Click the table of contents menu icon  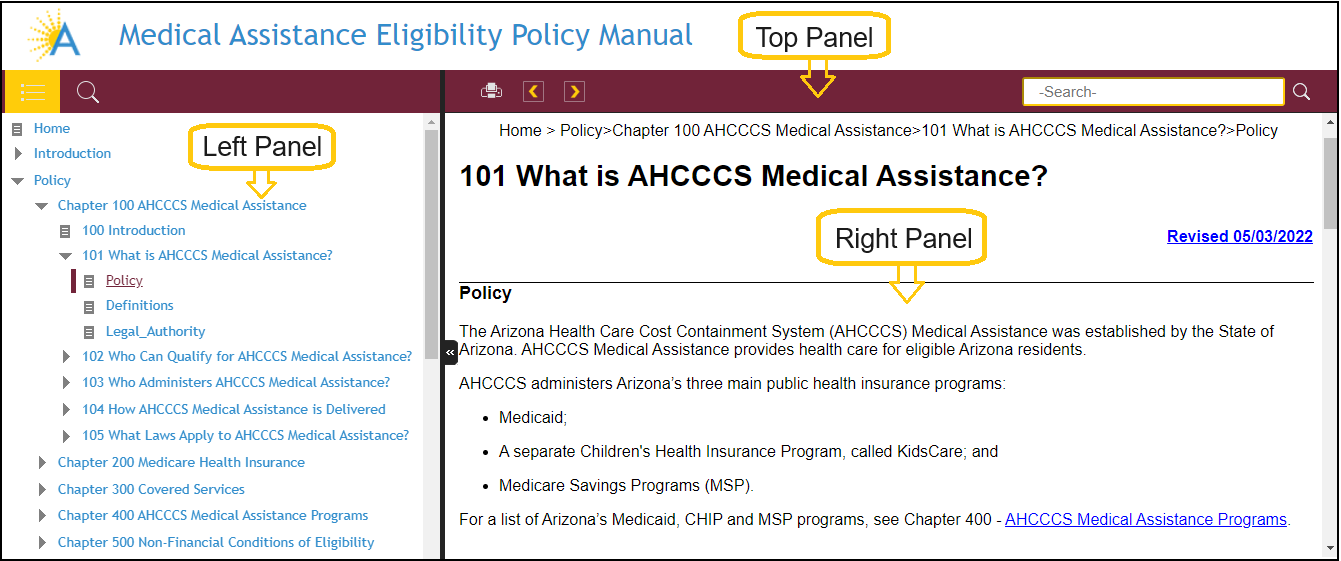(x=32, y=92)
